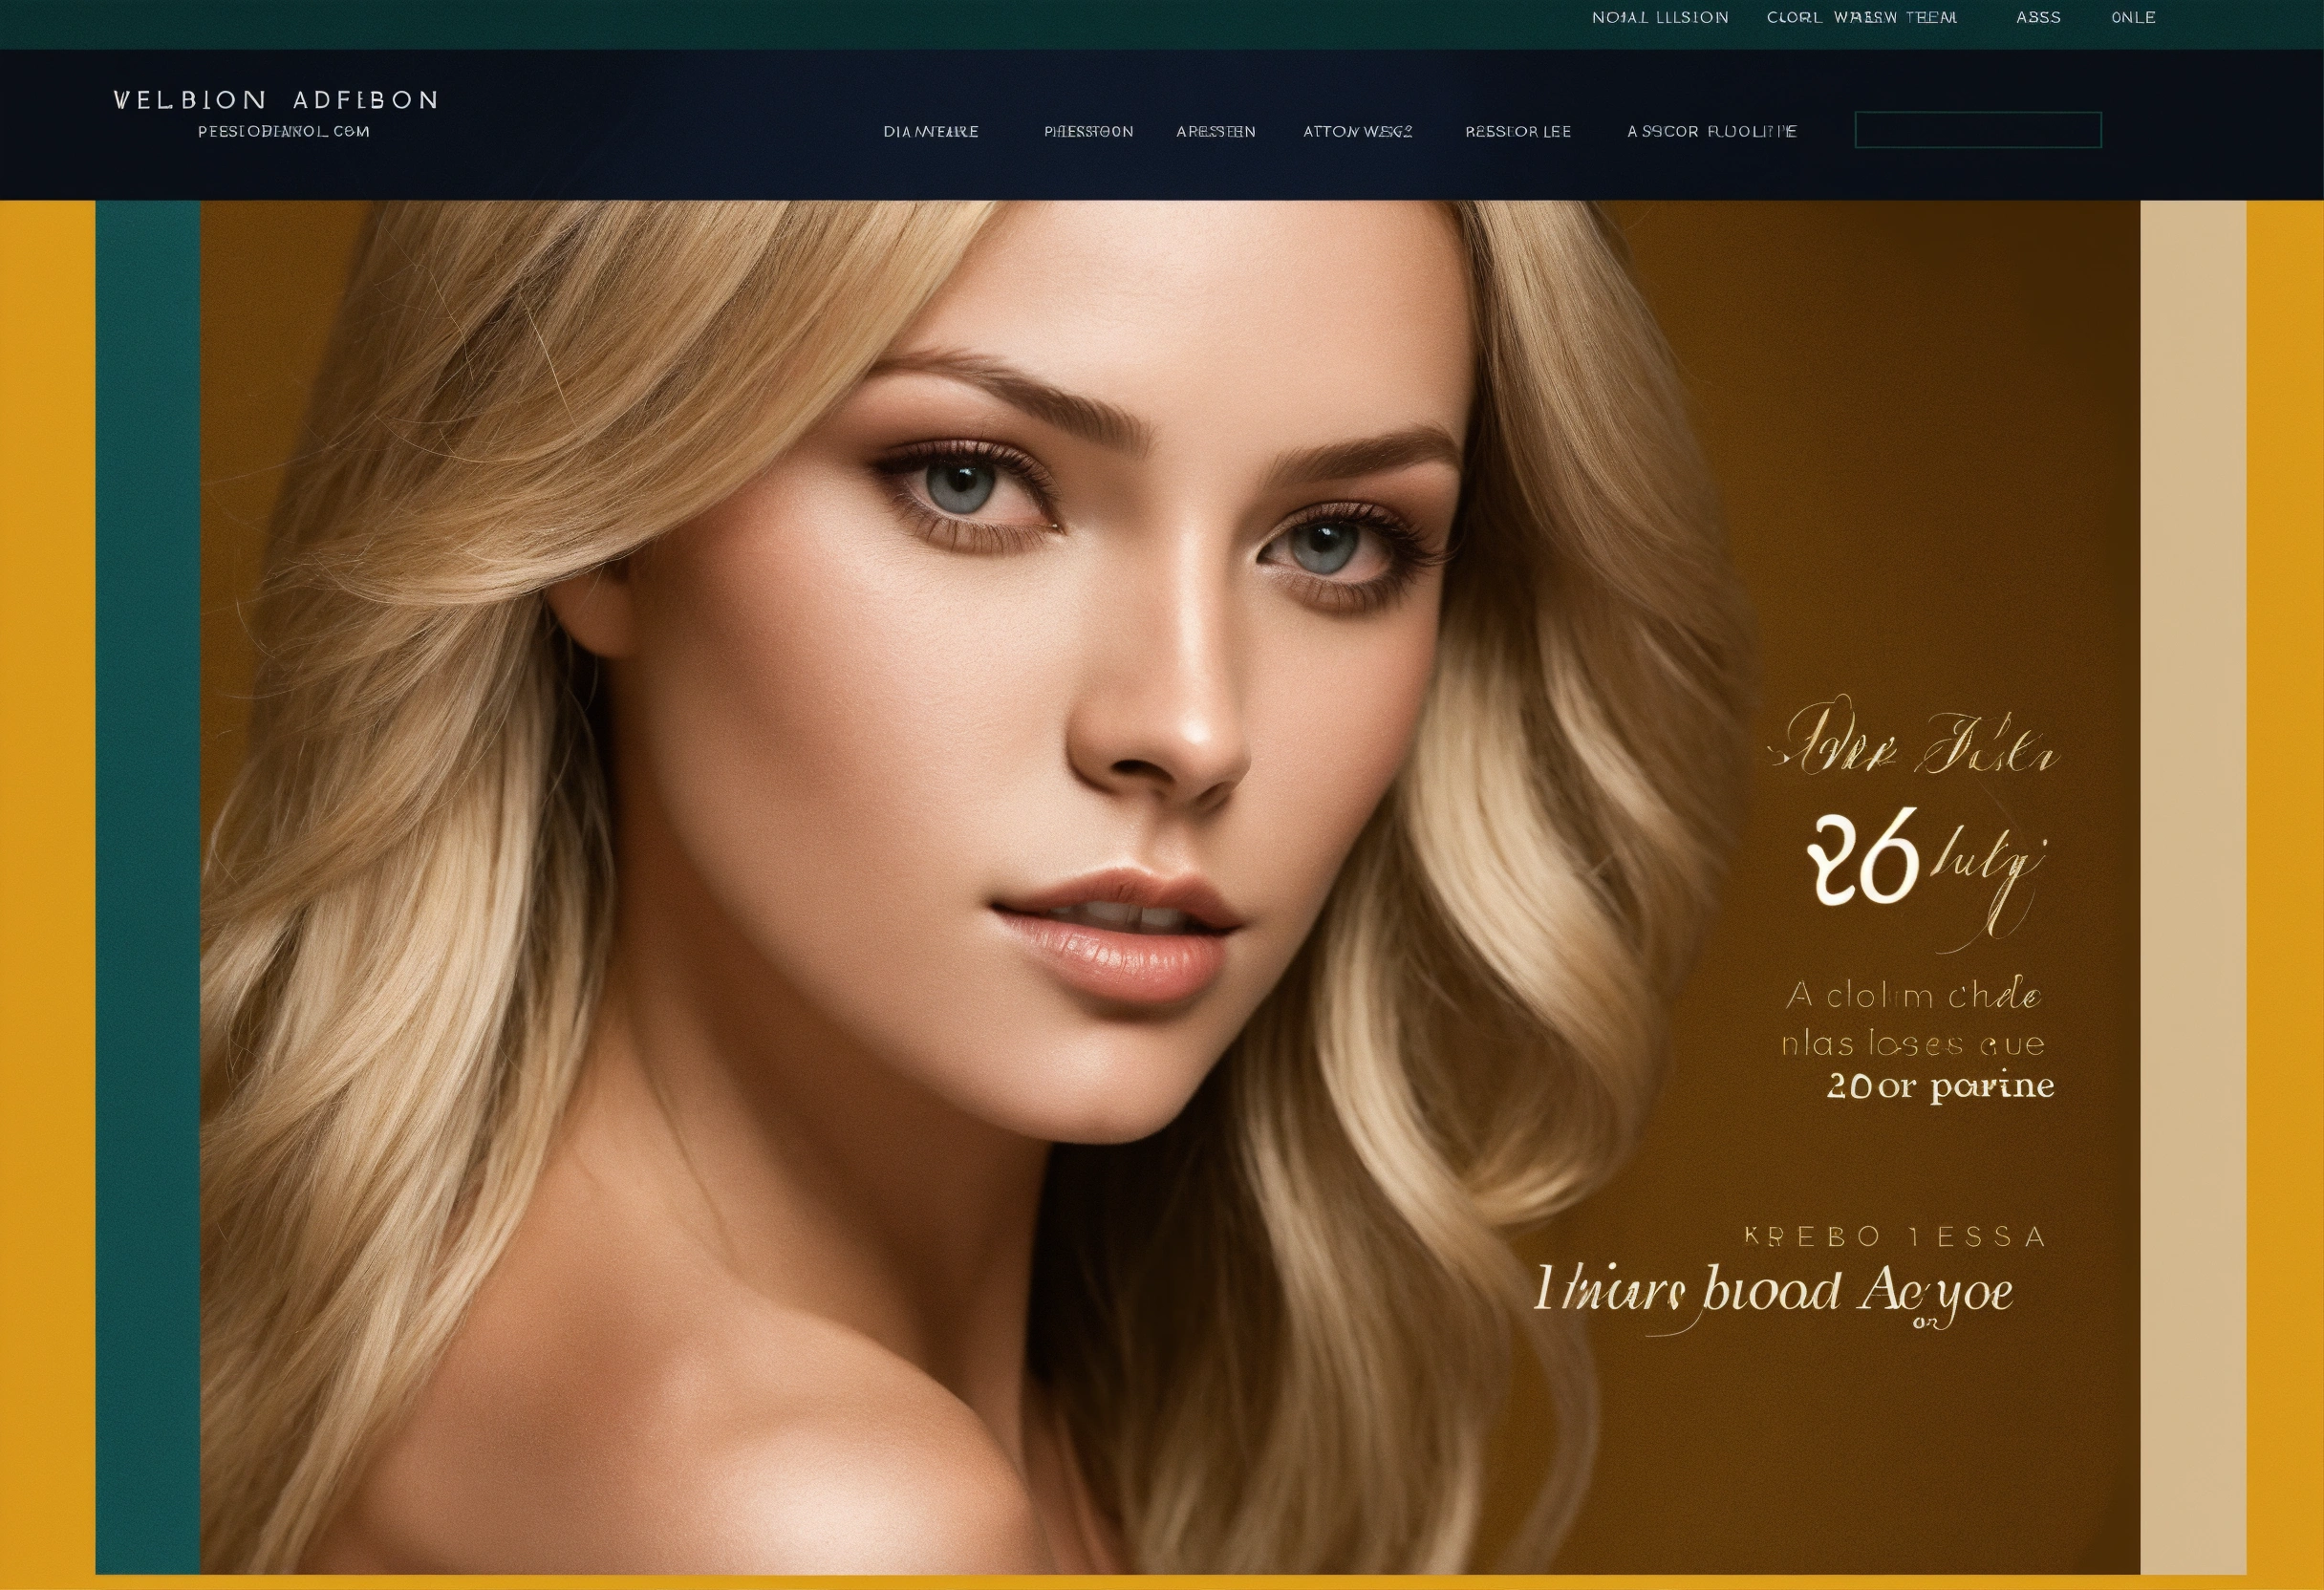Open the 'ATTON WESG2' menu item

point(1358,131)
